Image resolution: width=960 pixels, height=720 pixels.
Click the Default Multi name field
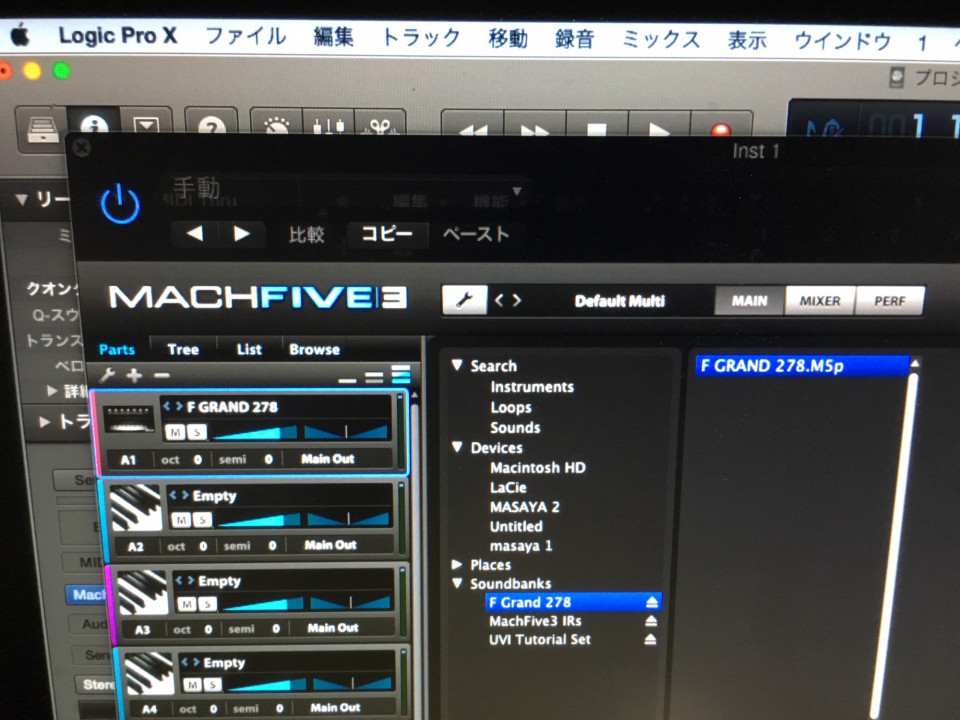(x=620, y=301)
